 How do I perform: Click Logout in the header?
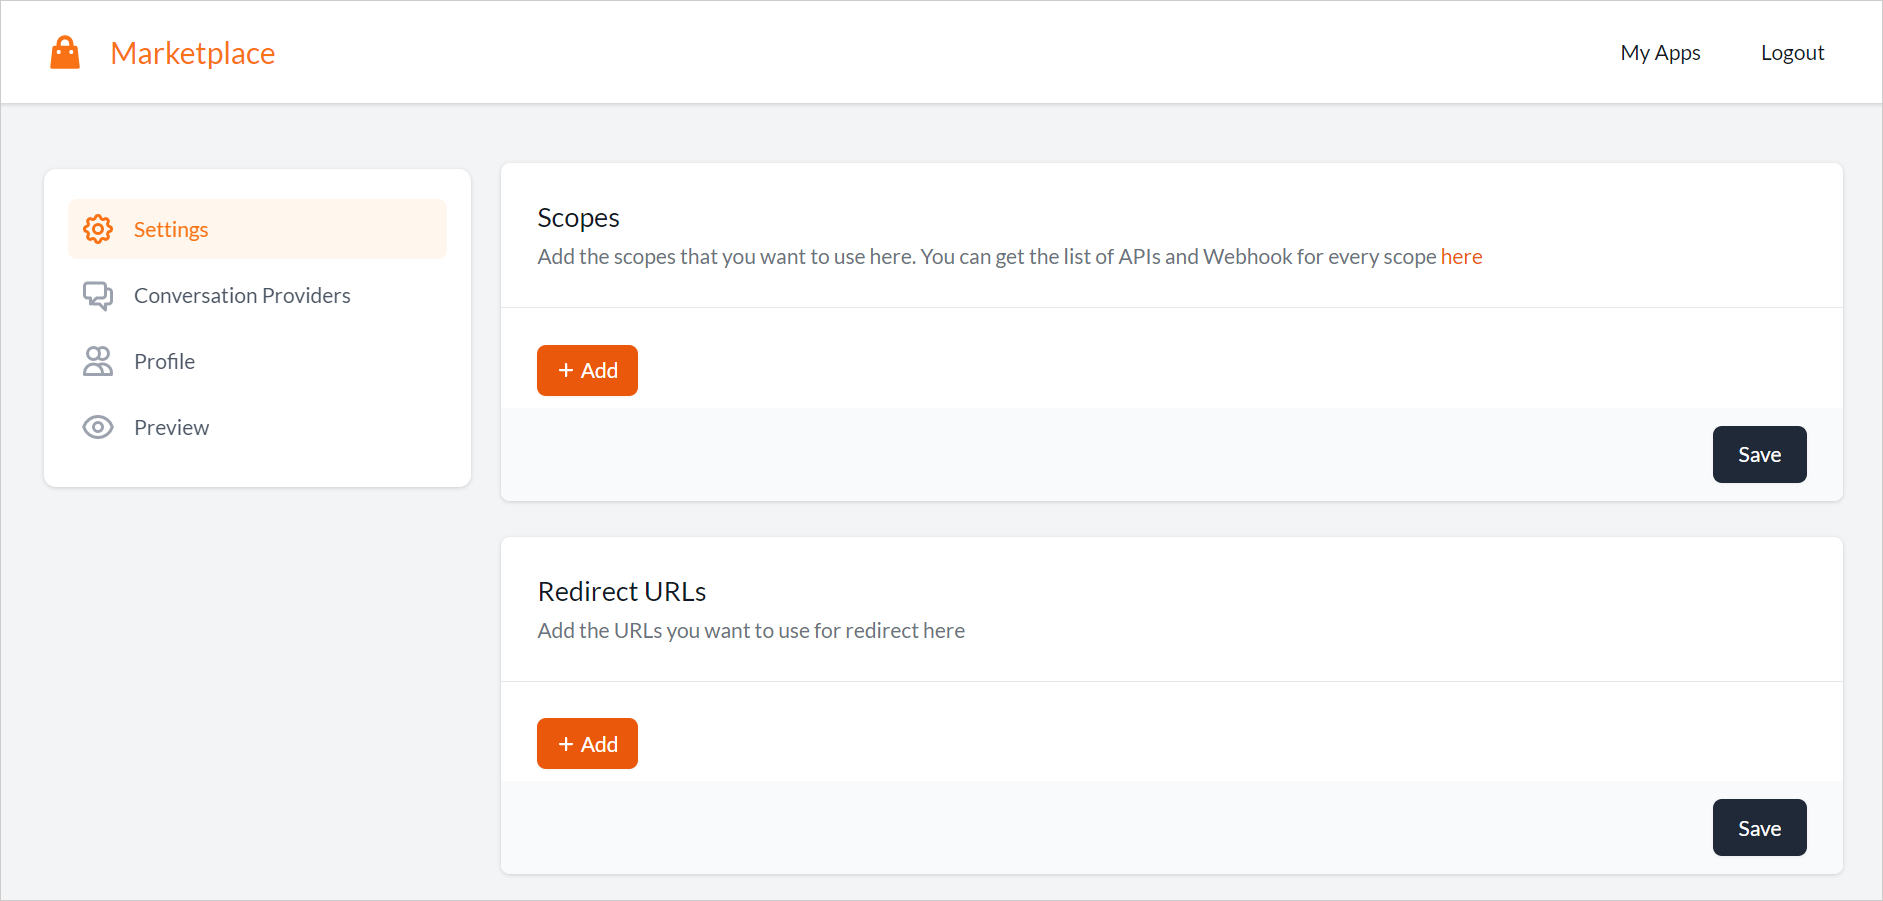point(1793,52)
